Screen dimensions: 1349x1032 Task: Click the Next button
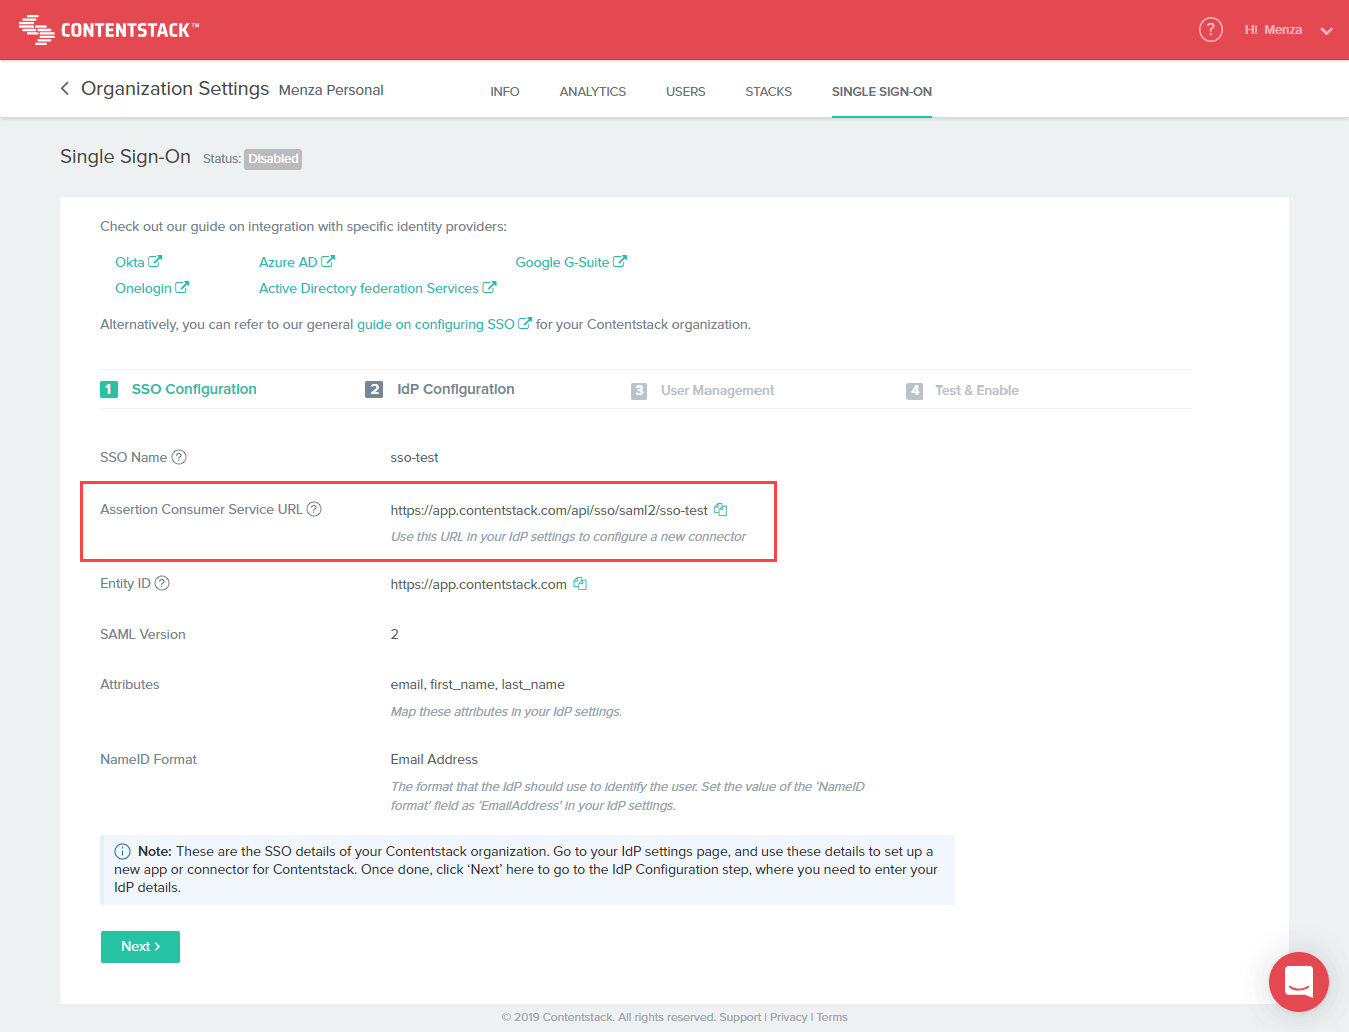click(140, 947)
